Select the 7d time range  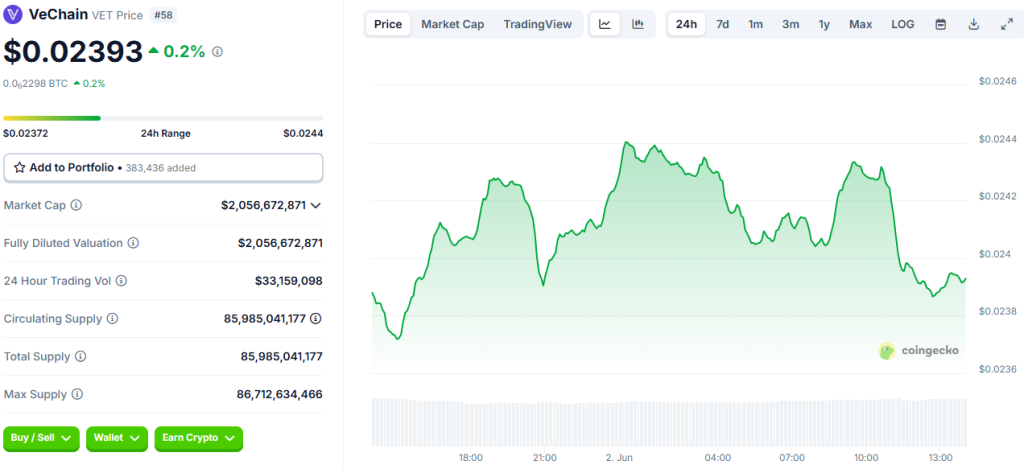(722, 24)
